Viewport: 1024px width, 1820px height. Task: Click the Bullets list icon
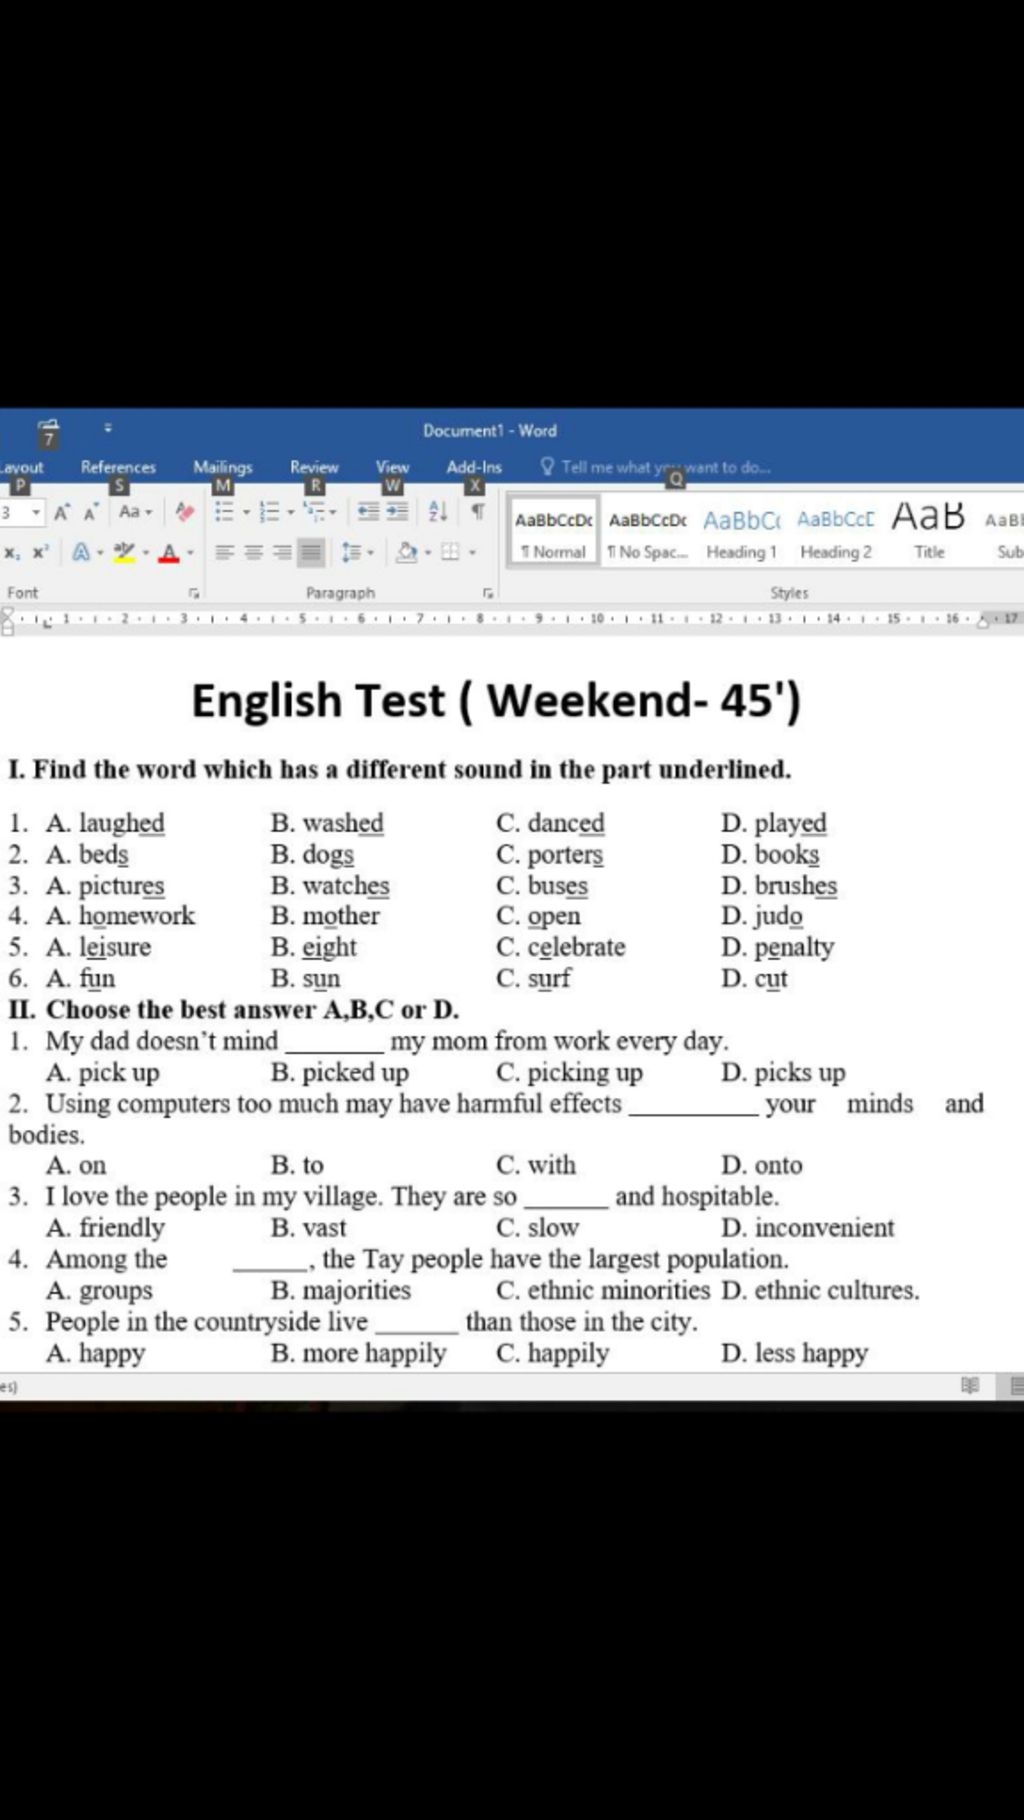(x=224, y=512)
